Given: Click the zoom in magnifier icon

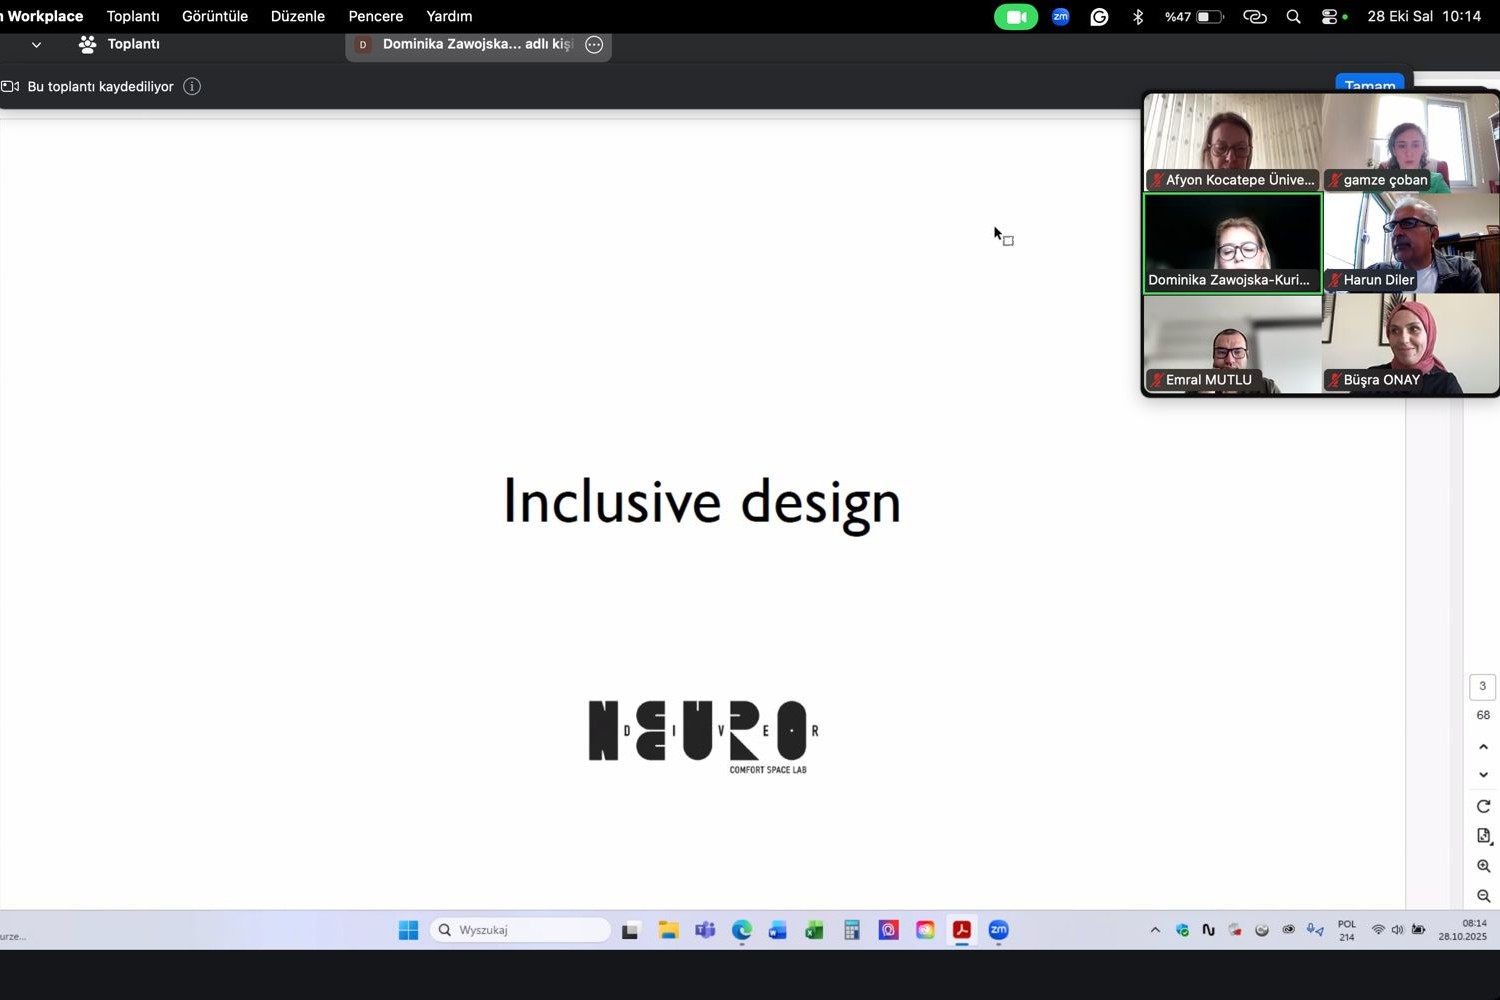Looking at the screenshot, I should click(x=1483, y=866).
